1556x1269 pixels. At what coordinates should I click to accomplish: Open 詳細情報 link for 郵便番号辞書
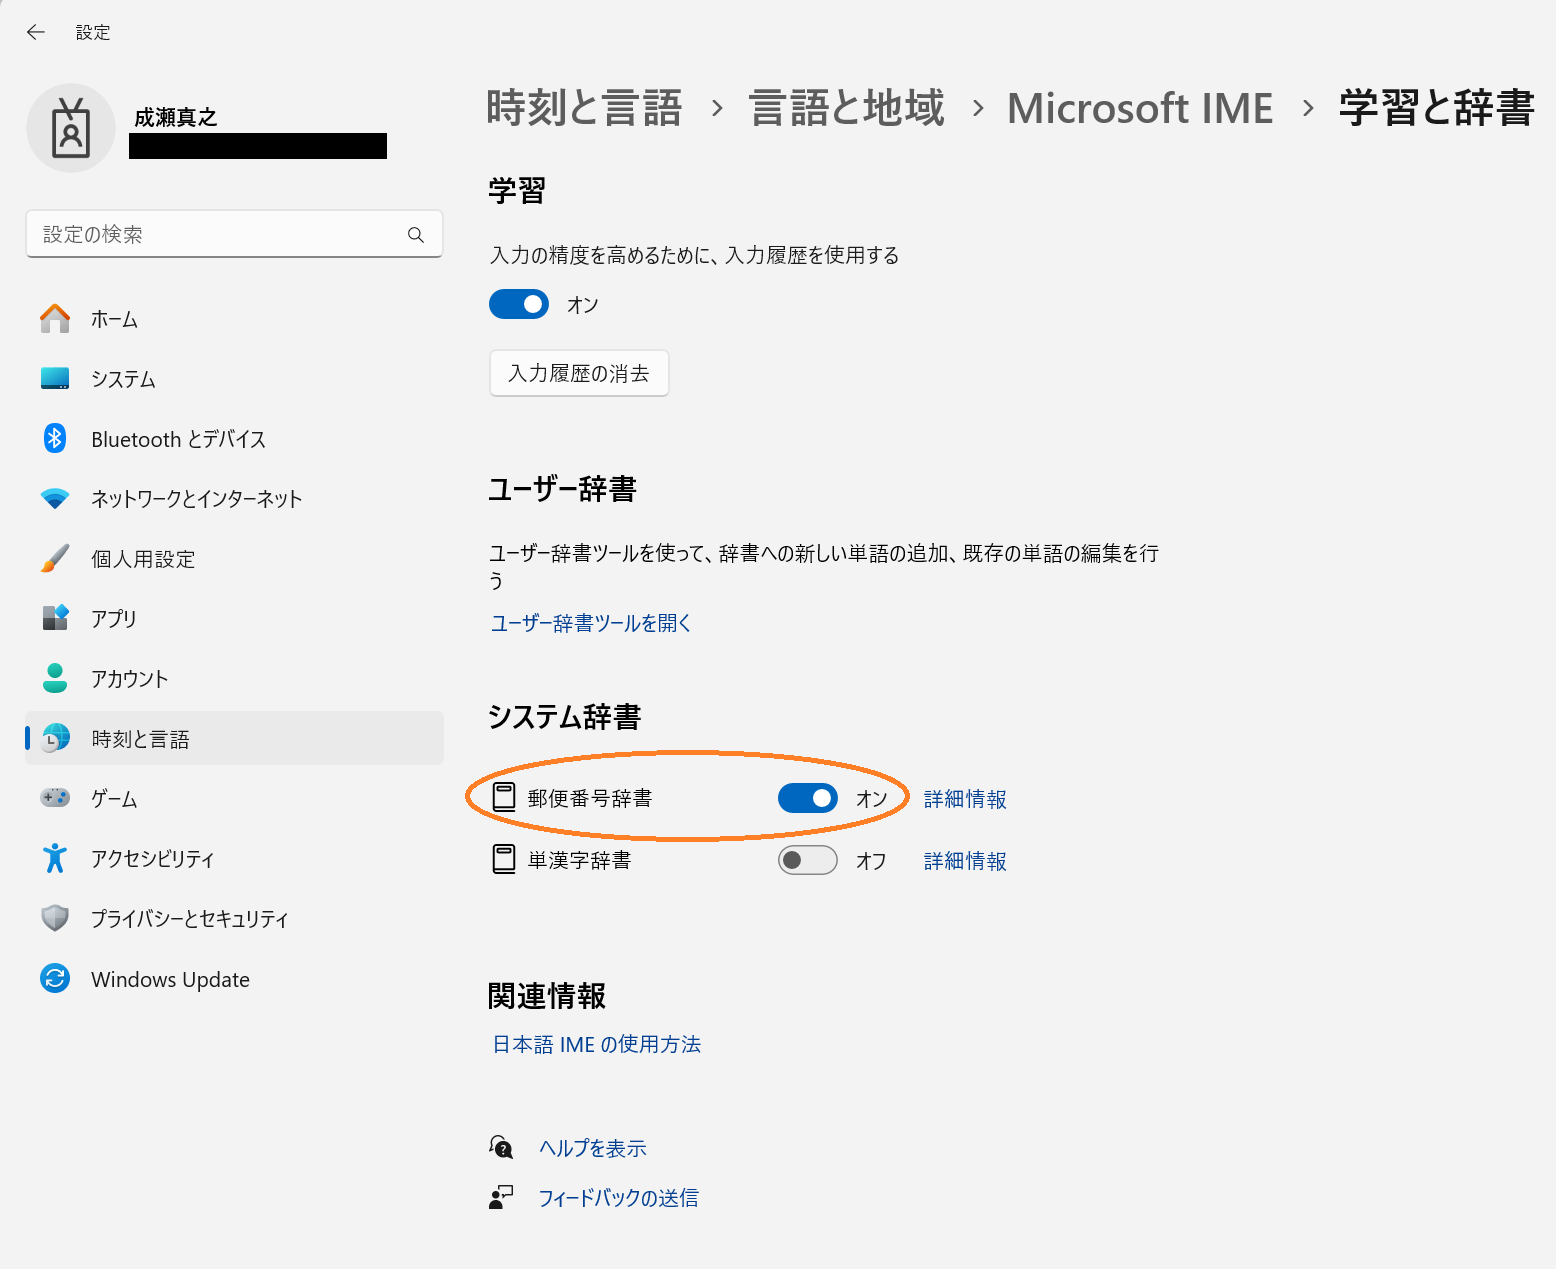(965, 799)
